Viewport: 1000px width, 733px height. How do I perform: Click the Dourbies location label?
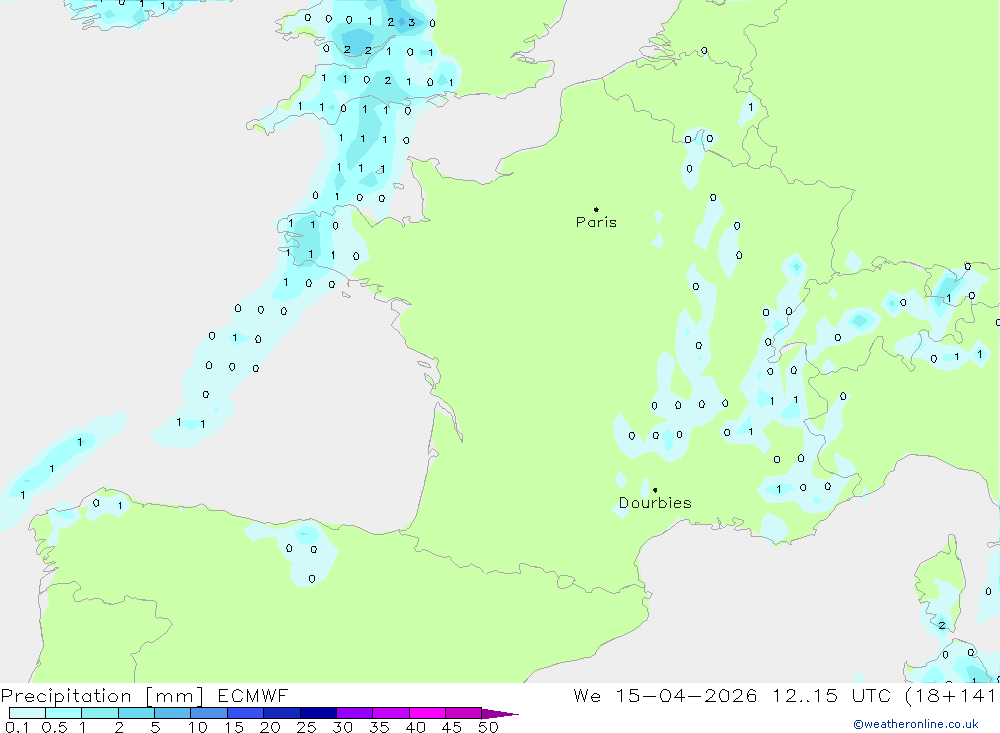[x=655, y=503]
